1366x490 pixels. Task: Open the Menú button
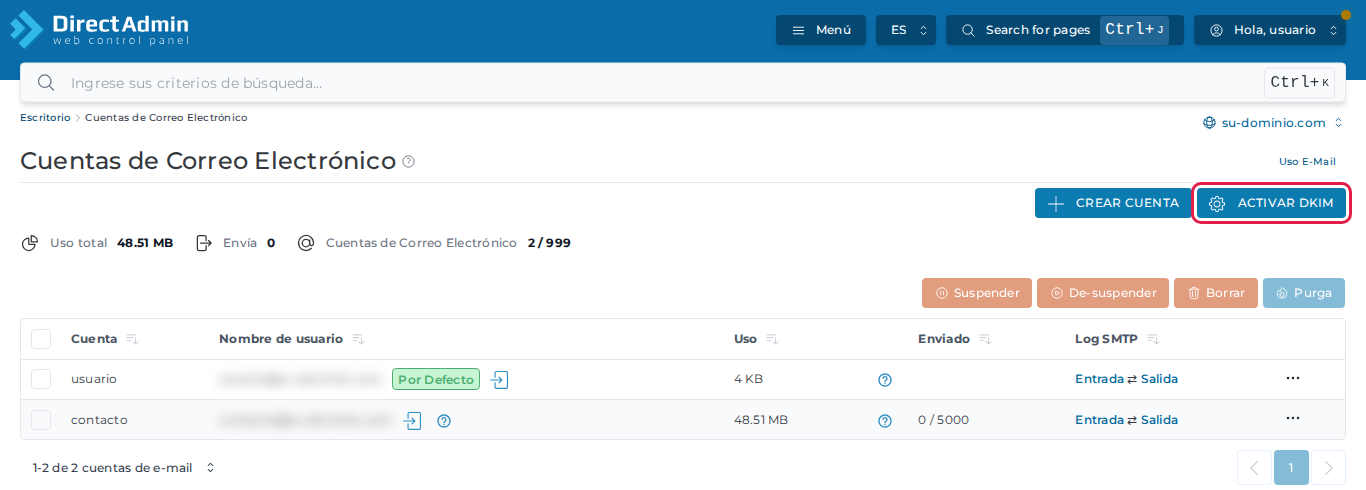[821, 30]
